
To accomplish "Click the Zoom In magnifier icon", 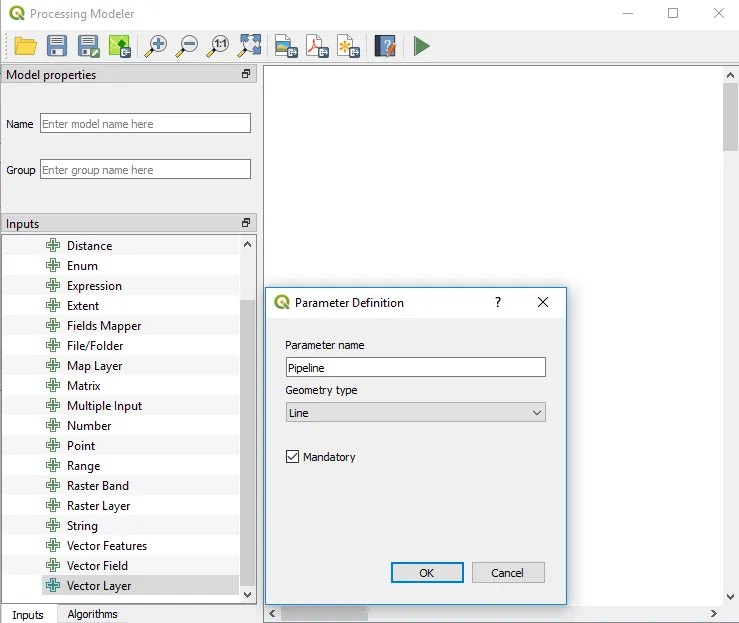I will click(x=155, y=46).
